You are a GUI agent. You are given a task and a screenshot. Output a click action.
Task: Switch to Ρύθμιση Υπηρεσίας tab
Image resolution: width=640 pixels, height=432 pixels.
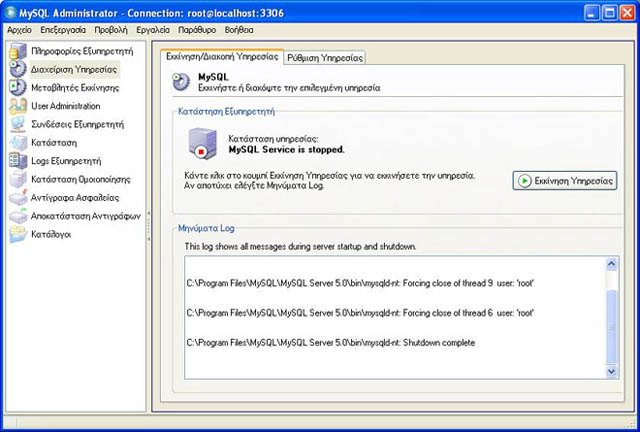point(325,58)
